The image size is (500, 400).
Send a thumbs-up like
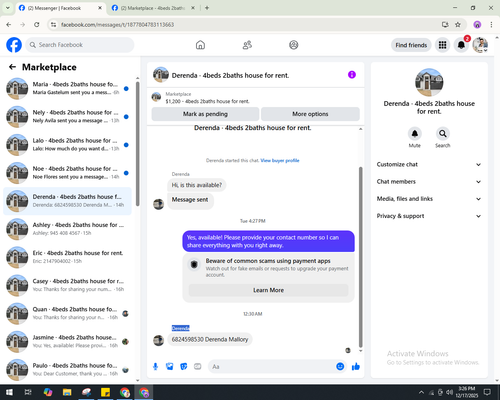(356, 367)
